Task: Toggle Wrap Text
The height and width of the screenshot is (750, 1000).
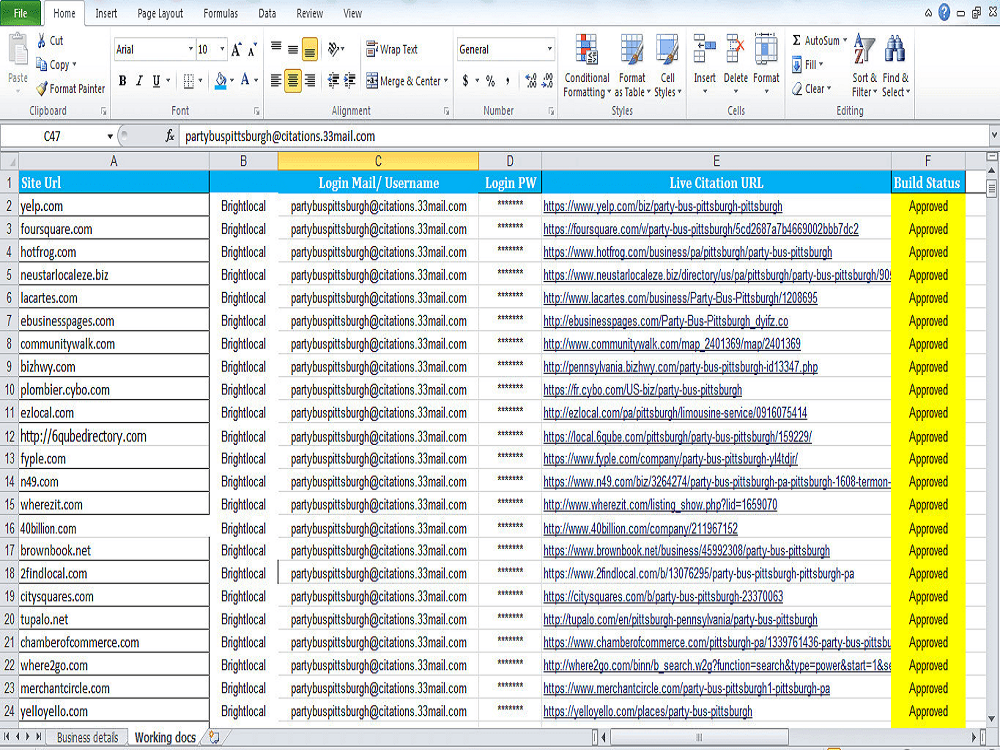Action: [392, 49]
